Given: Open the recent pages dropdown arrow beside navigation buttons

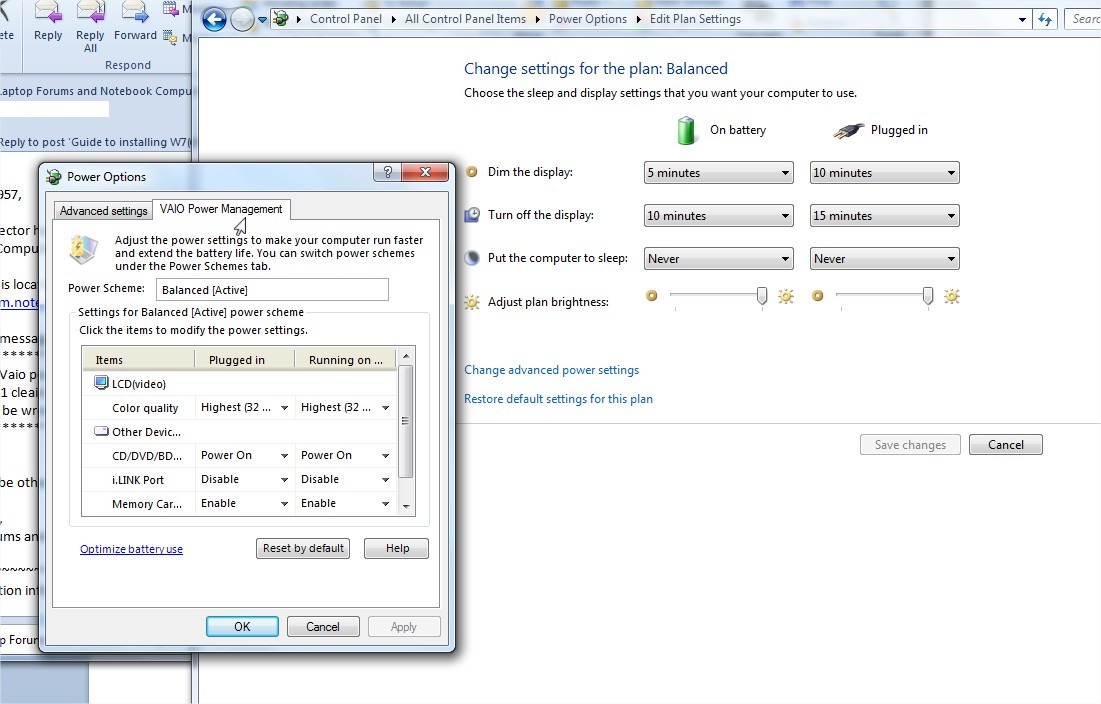Looking at the screenshot, I should coord(263,20).
